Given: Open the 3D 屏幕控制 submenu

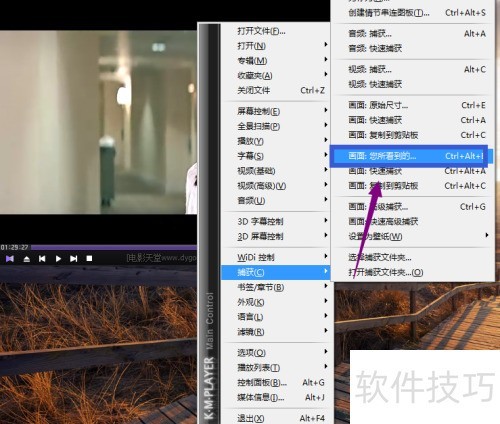Looking at the screenshot, I should [276, 236].
